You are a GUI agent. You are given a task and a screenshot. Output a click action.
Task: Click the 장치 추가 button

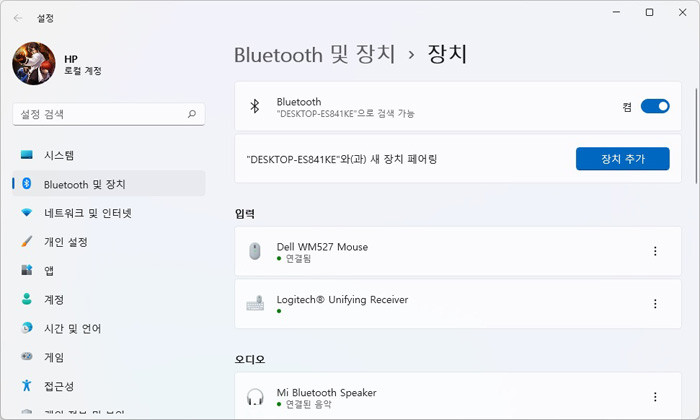click(623, 159)
